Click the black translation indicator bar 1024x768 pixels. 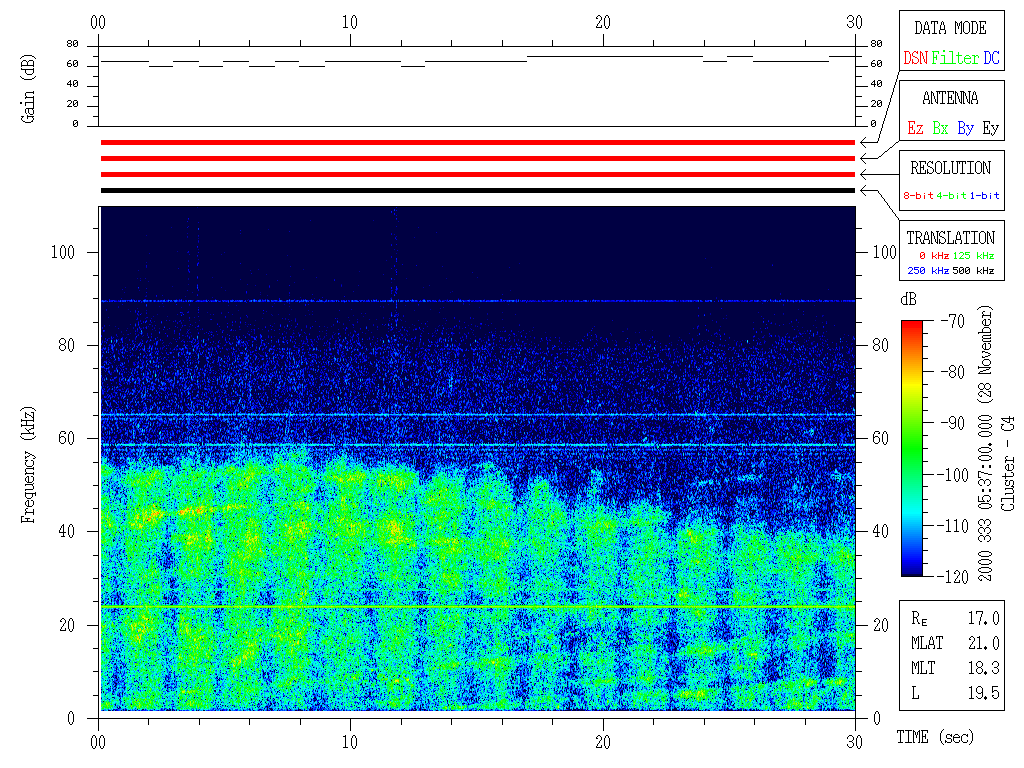click(x=477, y=190)
